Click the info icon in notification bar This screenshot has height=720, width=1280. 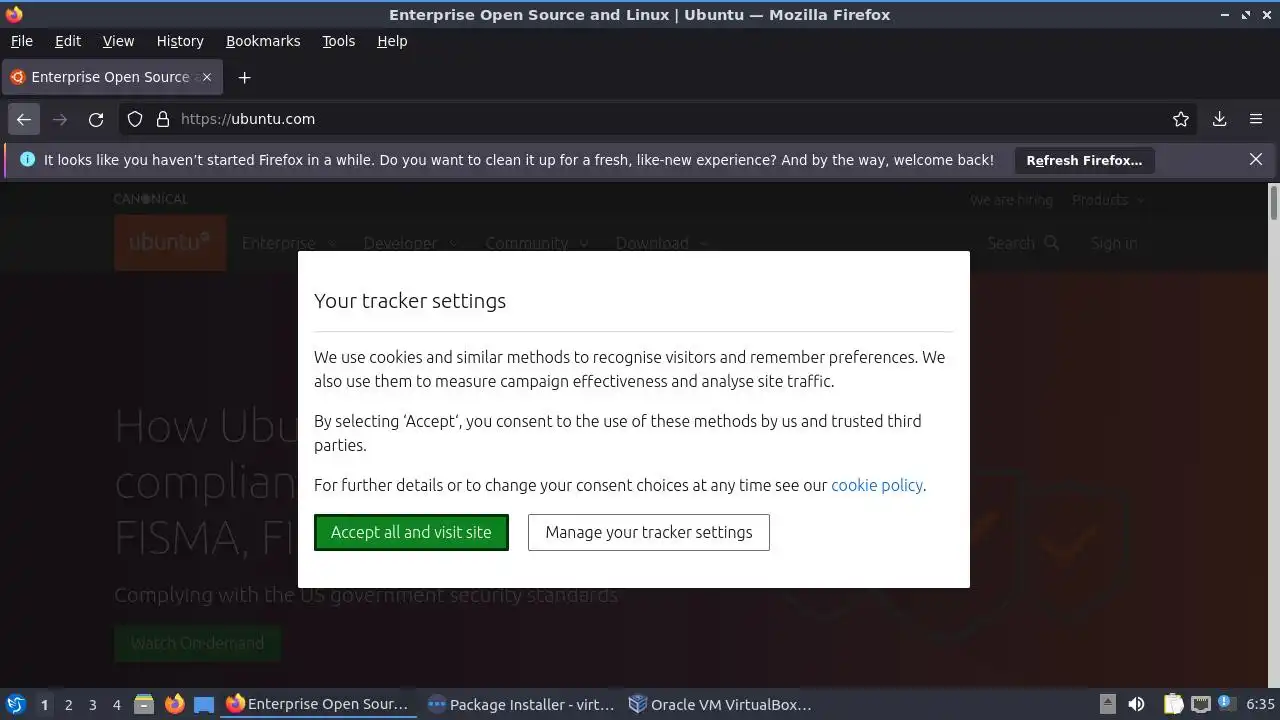coord(27,159)
